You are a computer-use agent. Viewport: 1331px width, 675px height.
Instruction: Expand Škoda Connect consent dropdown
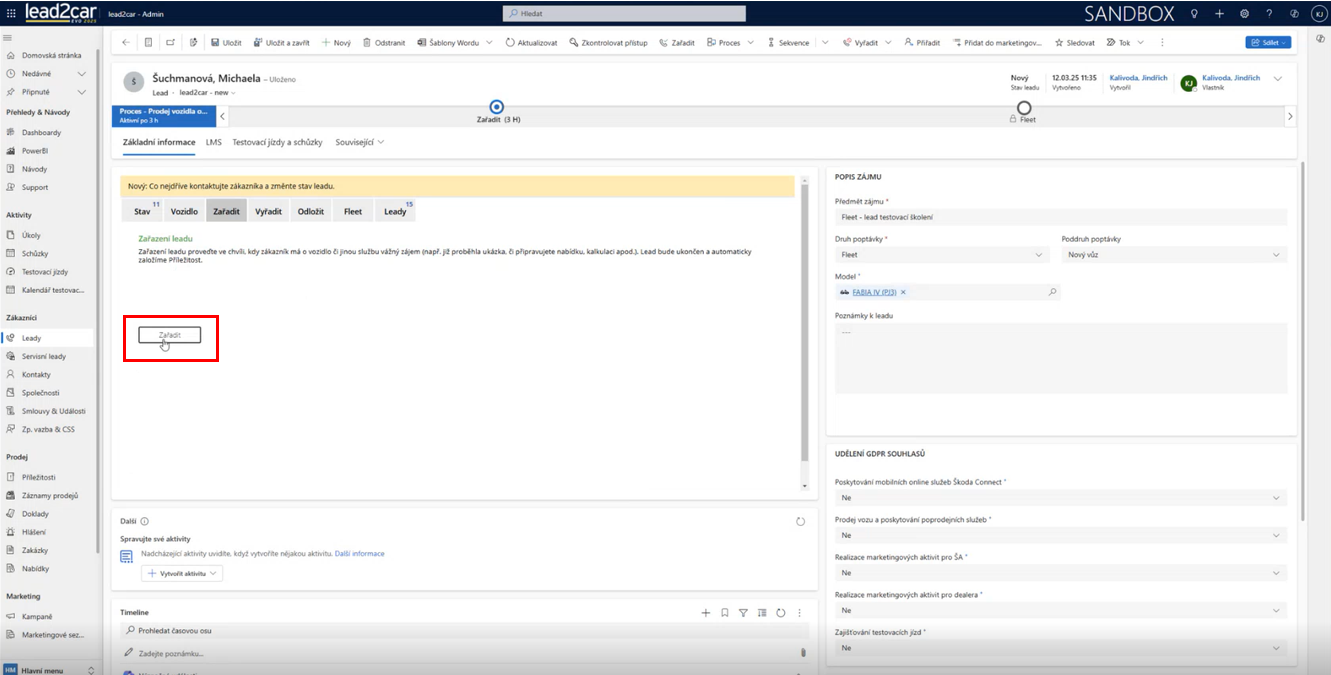click(x=1058, y=497)
